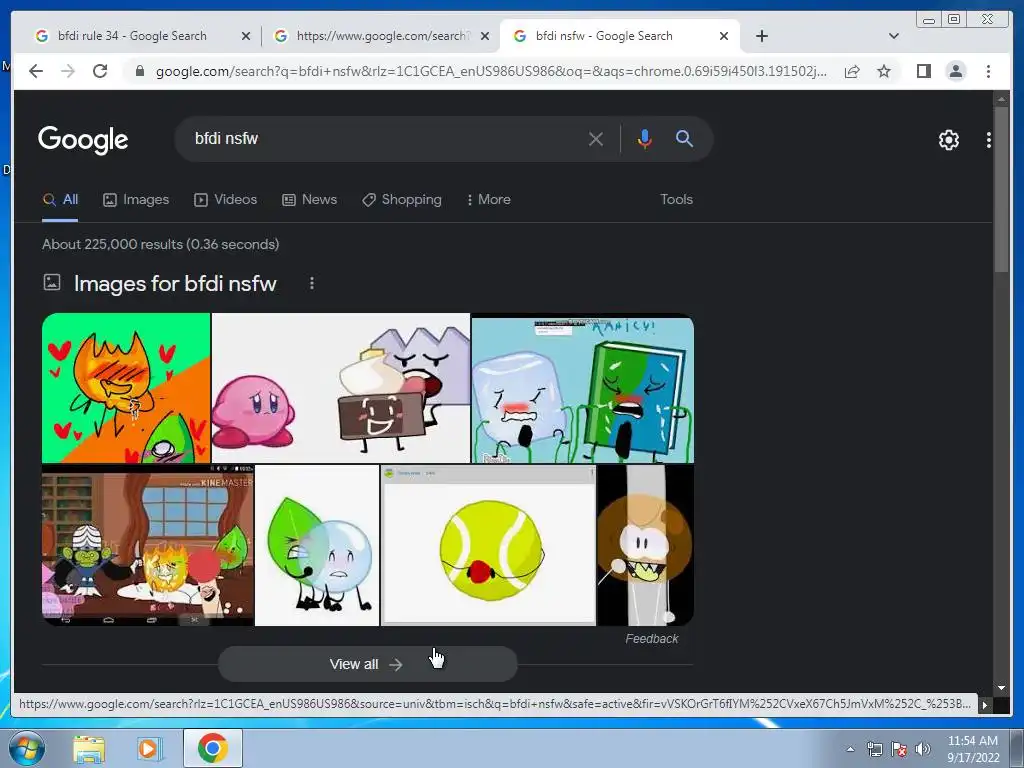
Task: Start voice search with microphone icon
Action: coord(645,139)
